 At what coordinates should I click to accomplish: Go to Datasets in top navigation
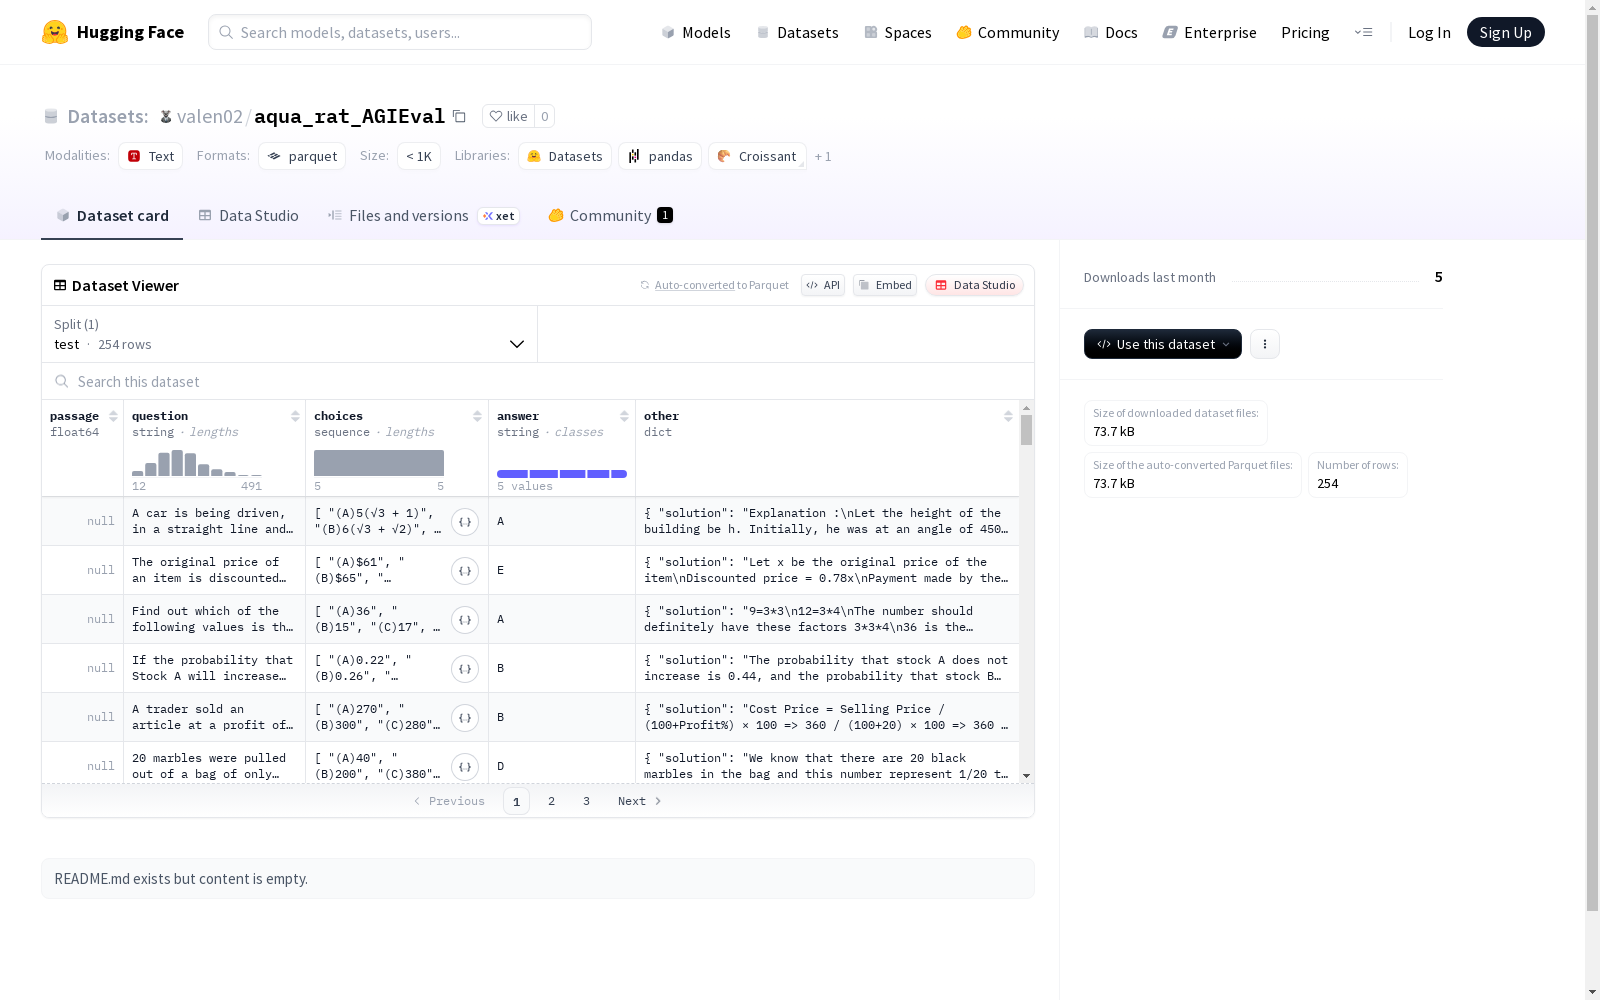point(797,32)
